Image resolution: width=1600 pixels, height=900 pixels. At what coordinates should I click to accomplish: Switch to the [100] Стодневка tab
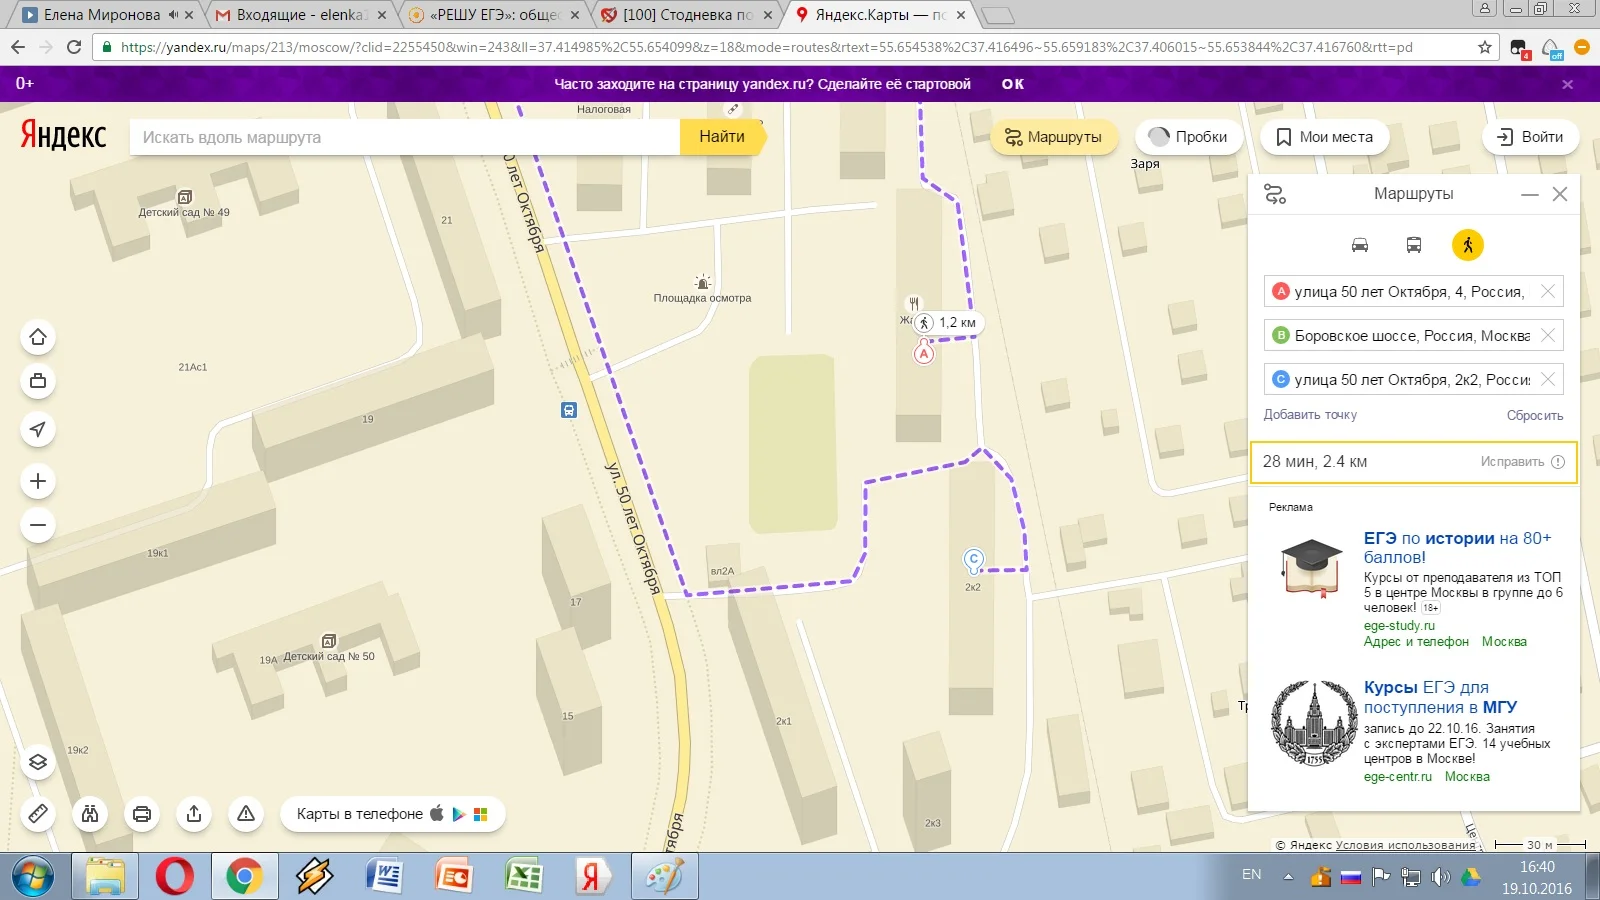(x=687, y=15)
